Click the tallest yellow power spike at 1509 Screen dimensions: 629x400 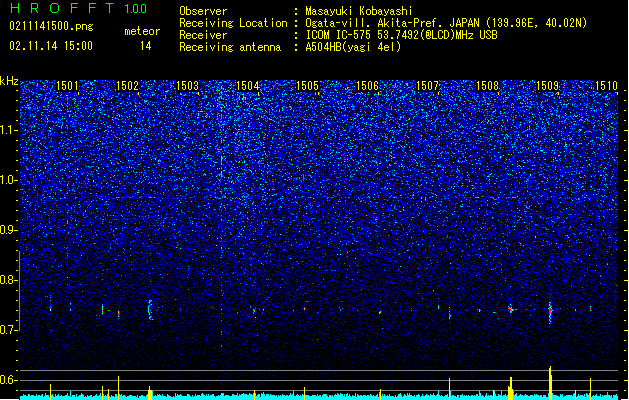point(550,383)
